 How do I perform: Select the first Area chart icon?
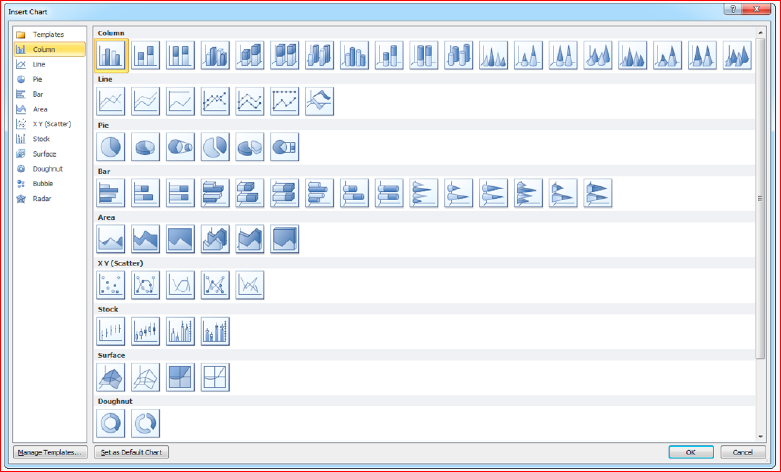coord(111,239)
